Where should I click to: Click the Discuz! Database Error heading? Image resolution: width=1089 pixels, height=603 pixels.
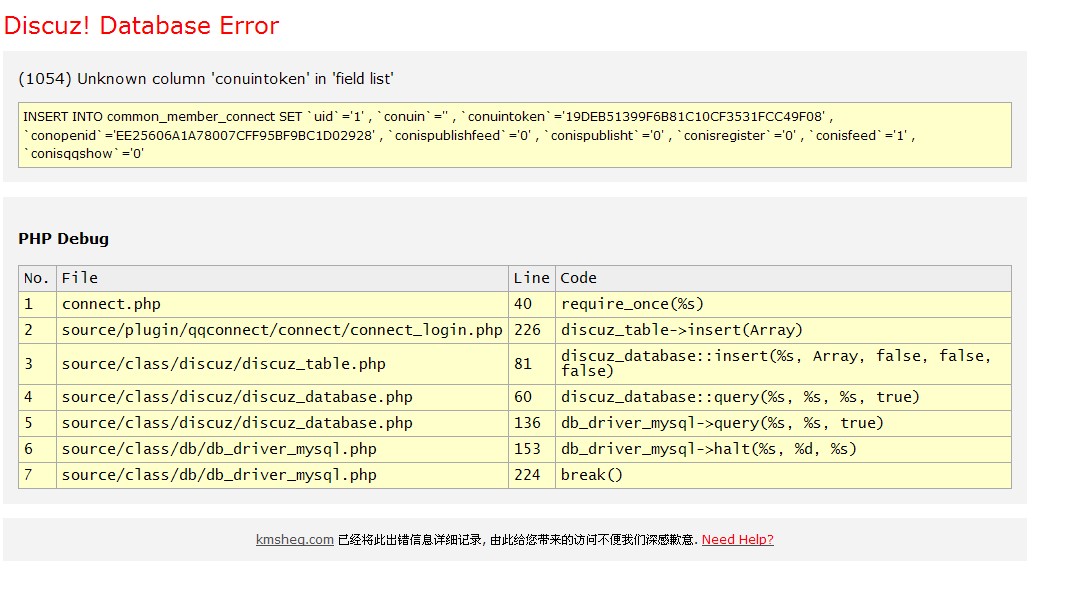click(x=142, y=26)
